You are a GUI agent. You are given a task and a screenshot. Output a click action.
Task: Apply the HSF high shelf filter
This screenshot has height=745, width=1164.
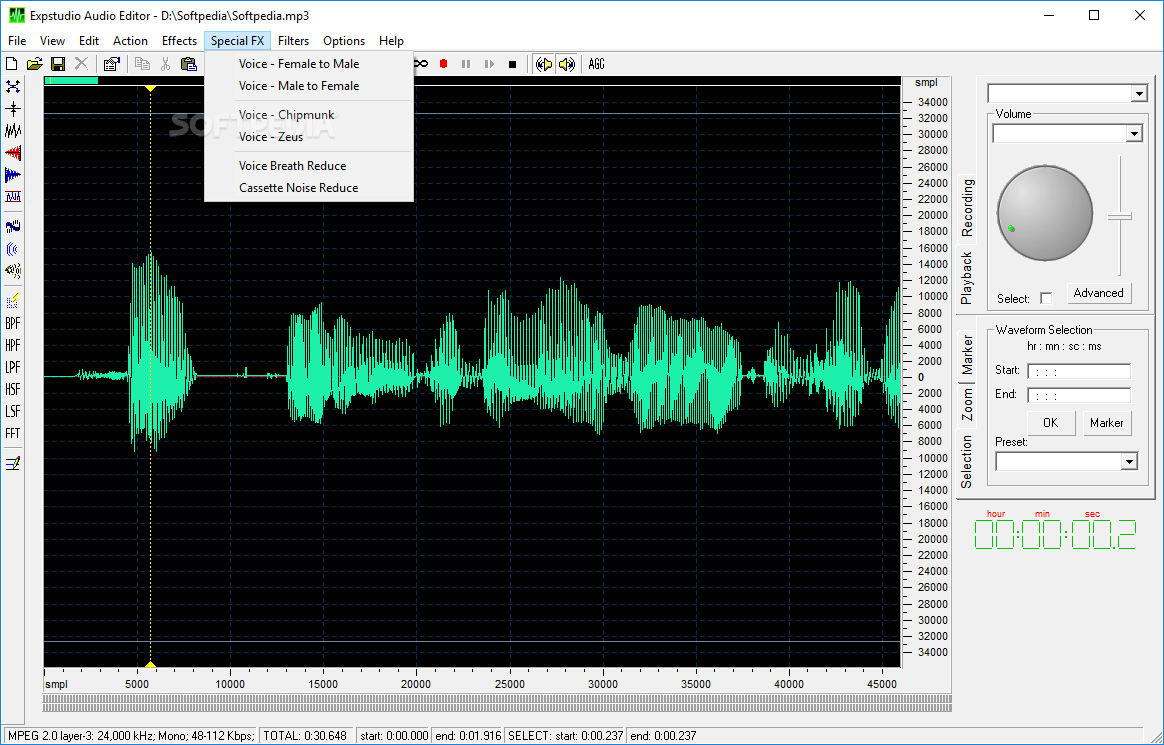tap(13, 389)
